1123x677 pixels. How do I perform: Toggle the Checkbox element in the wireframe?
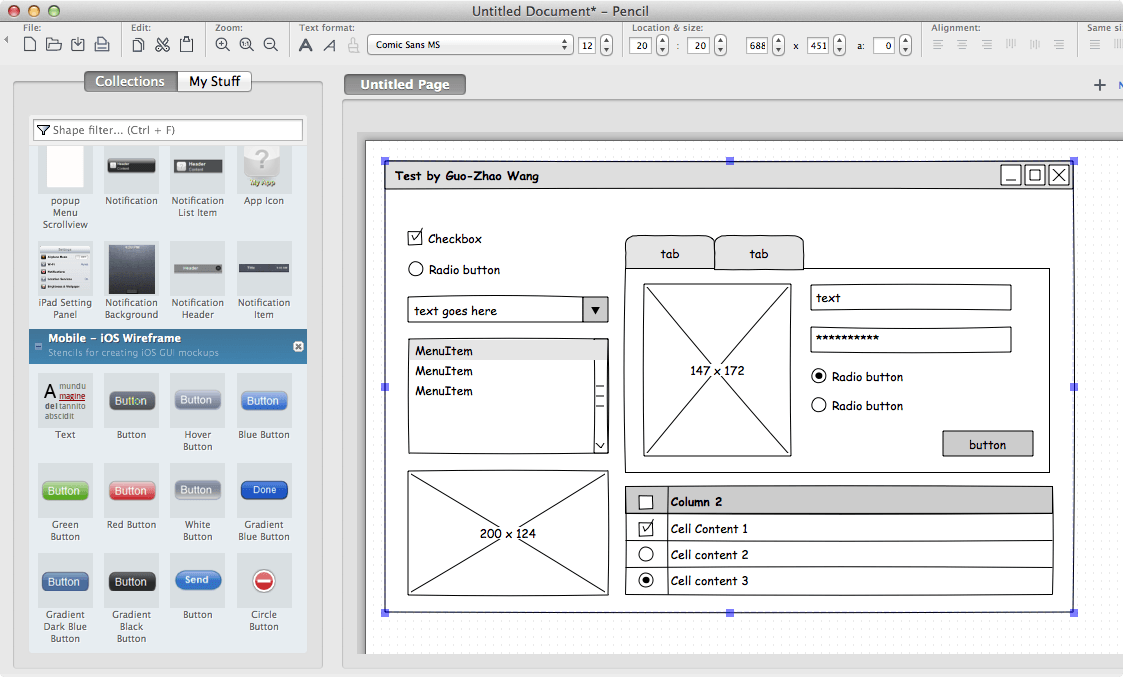click(416, 237)
